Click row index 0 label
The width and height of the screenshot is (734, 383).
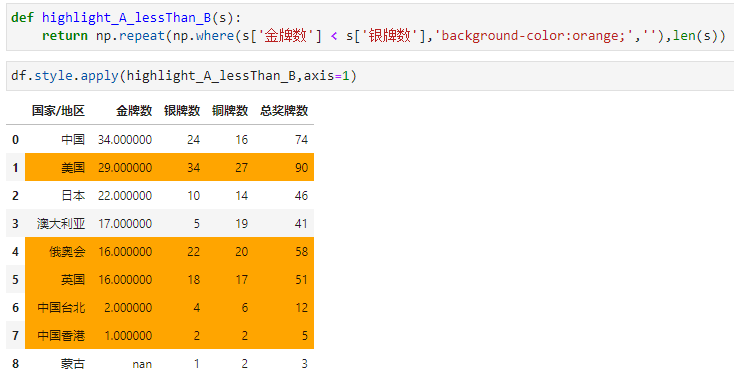(15, 140)
